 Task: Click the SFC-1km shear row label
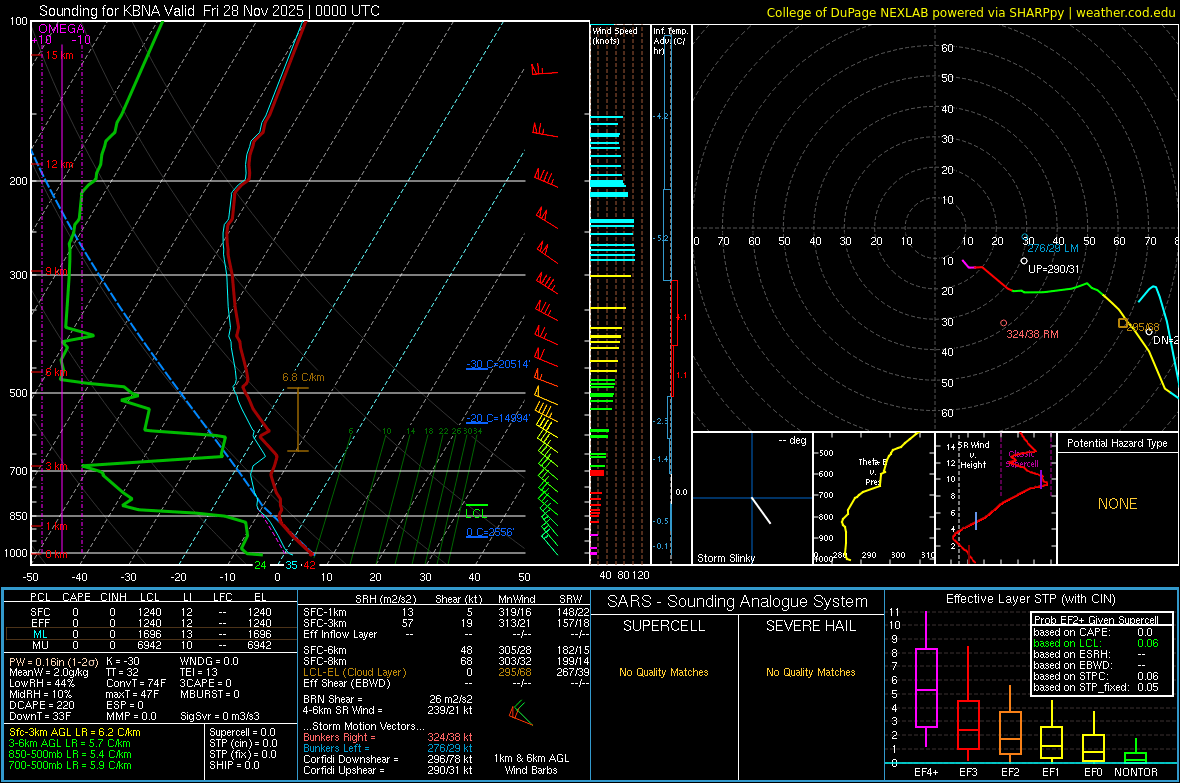tap(325, 612)
